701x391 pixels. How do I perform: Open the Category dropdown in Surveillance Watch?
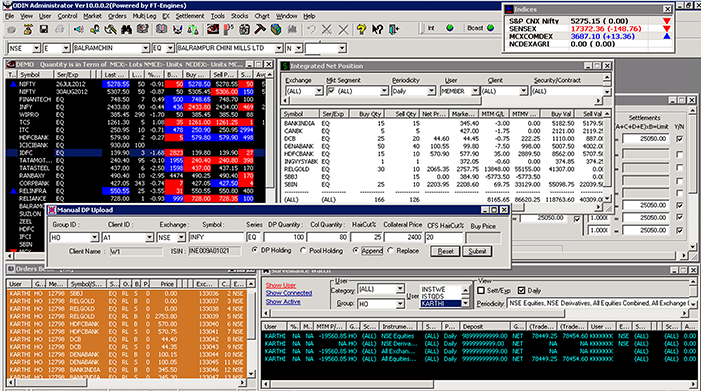(400, 289)
